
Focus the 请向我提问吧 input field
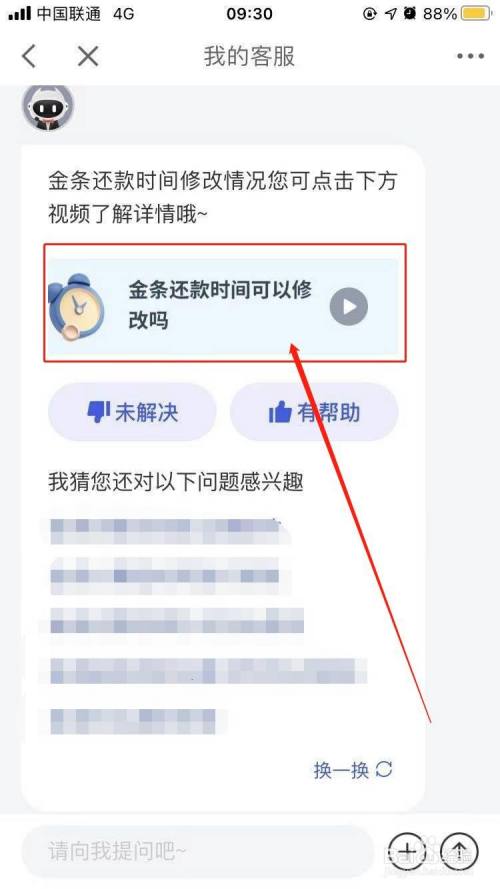pos(197,851)
